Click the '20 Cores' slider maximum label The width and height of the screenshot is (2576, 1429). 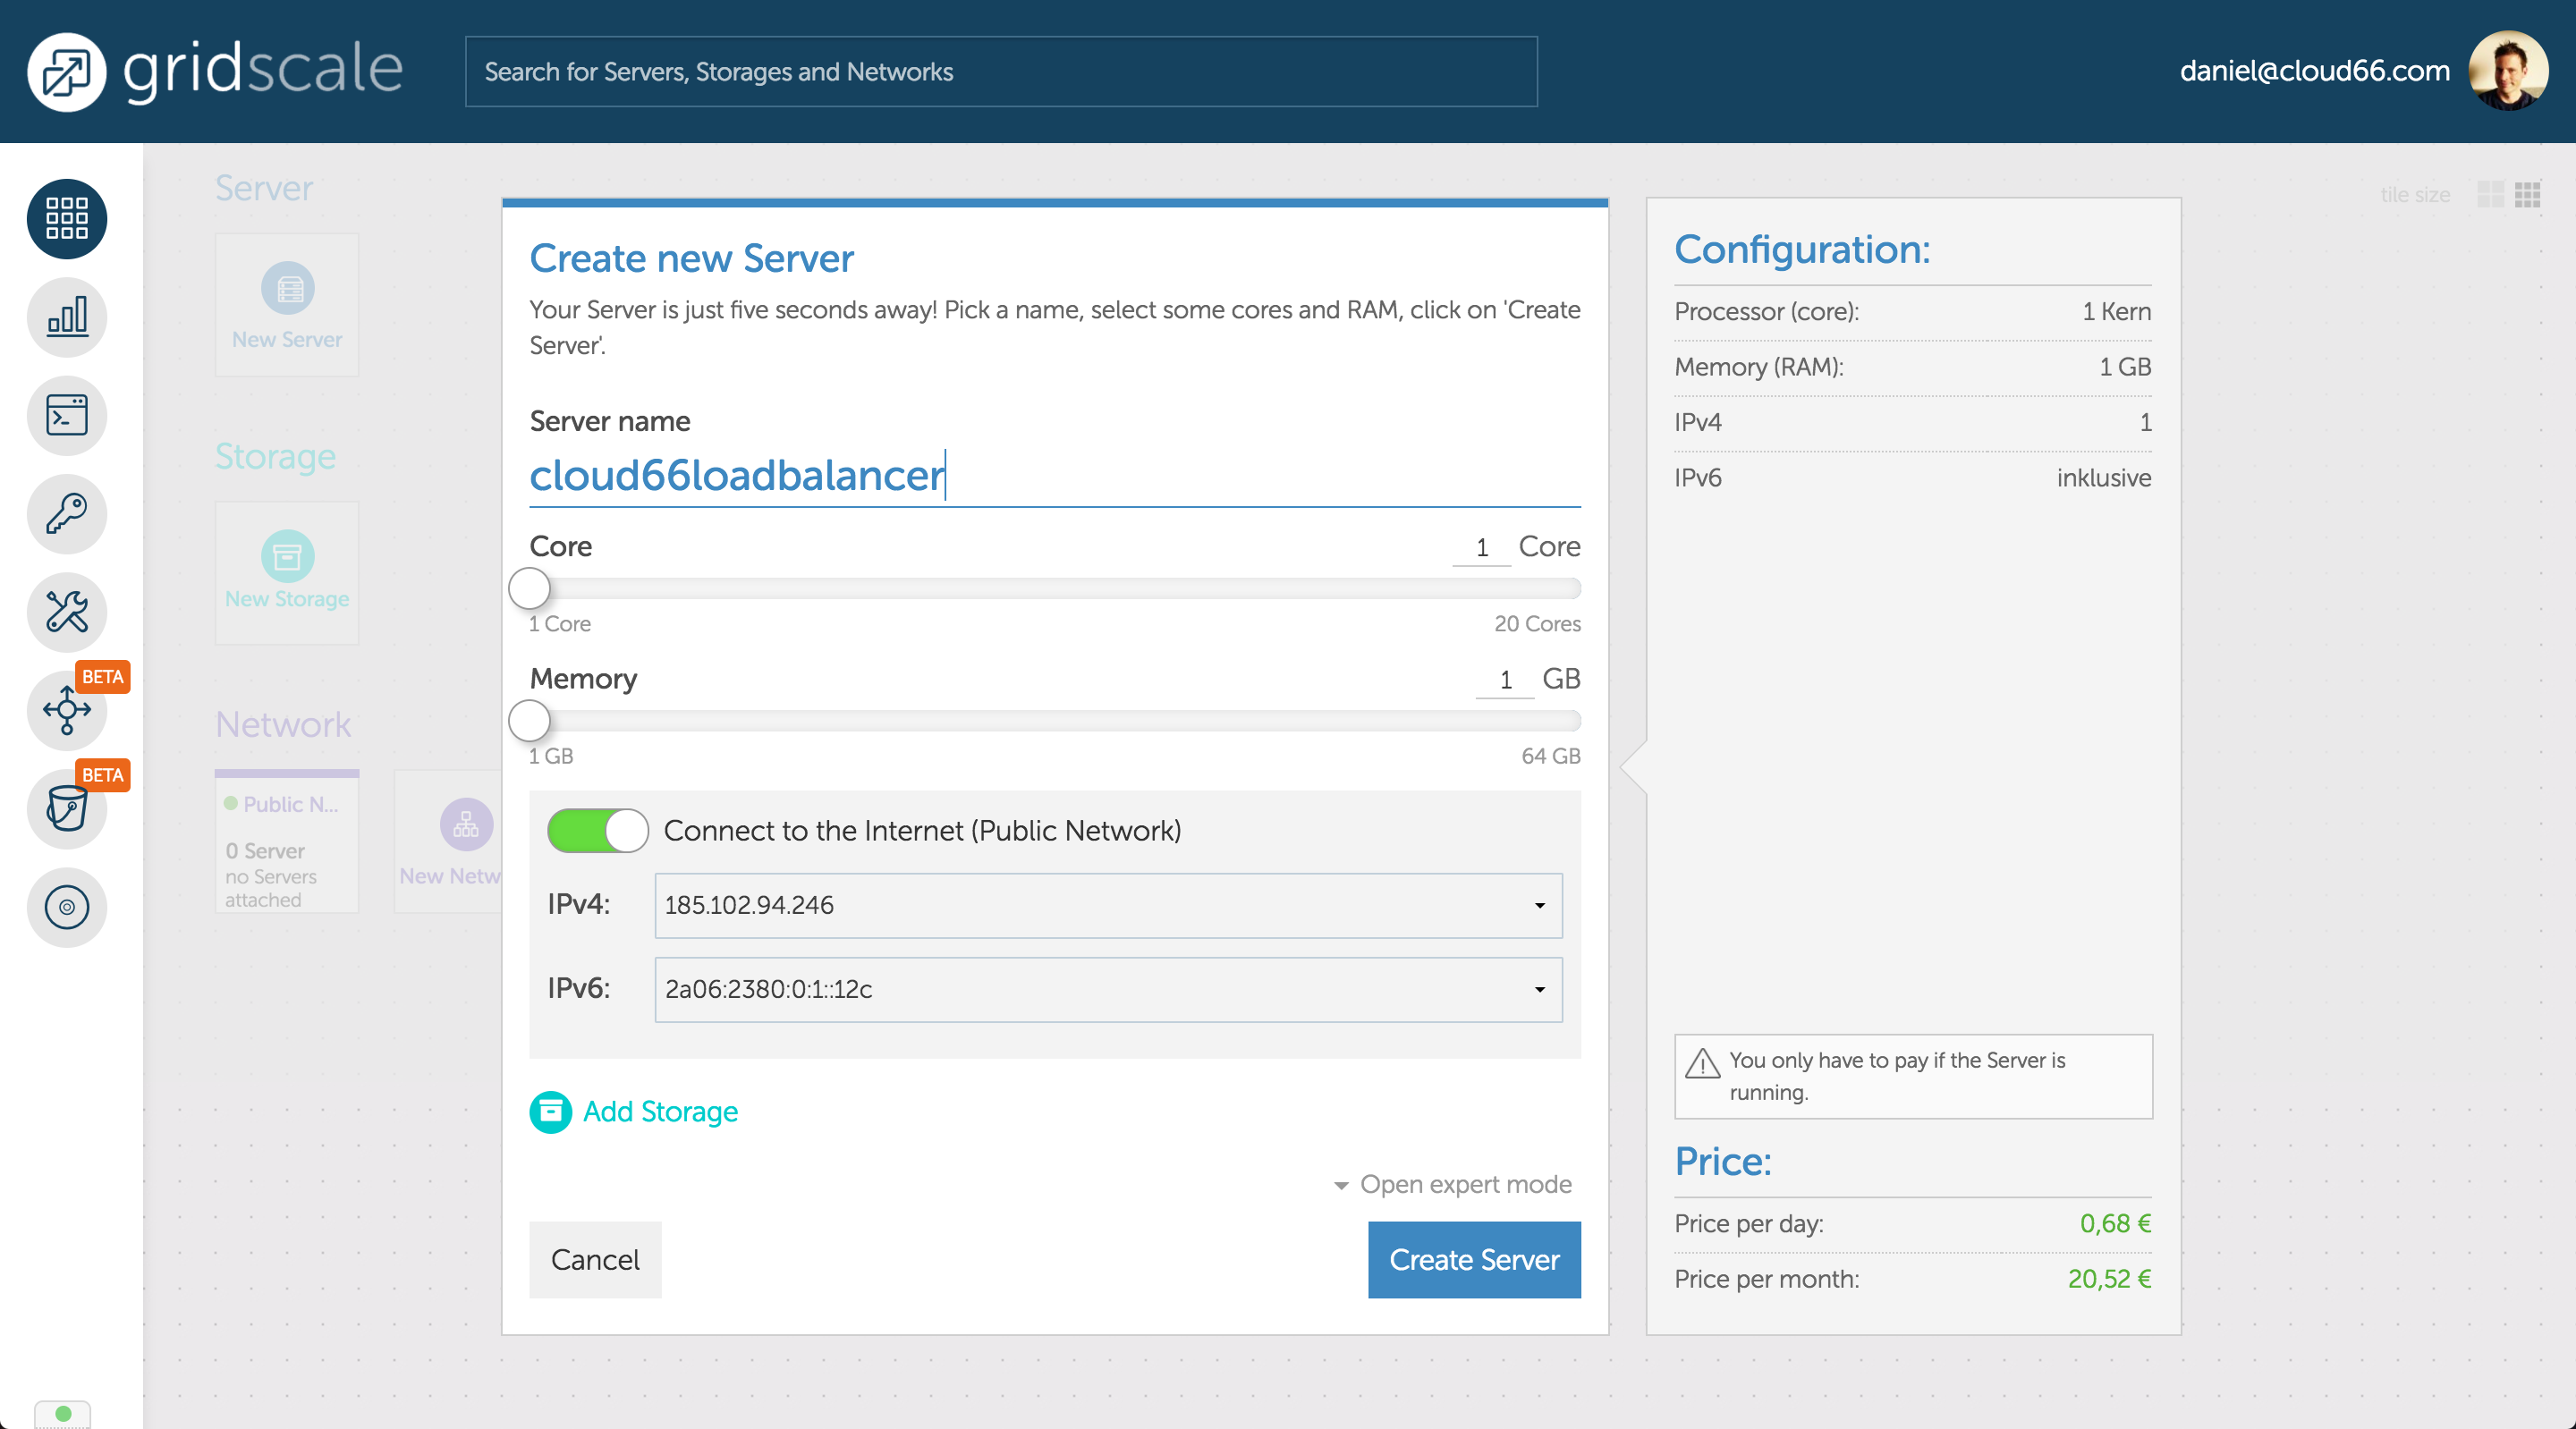pos(1537,624)
